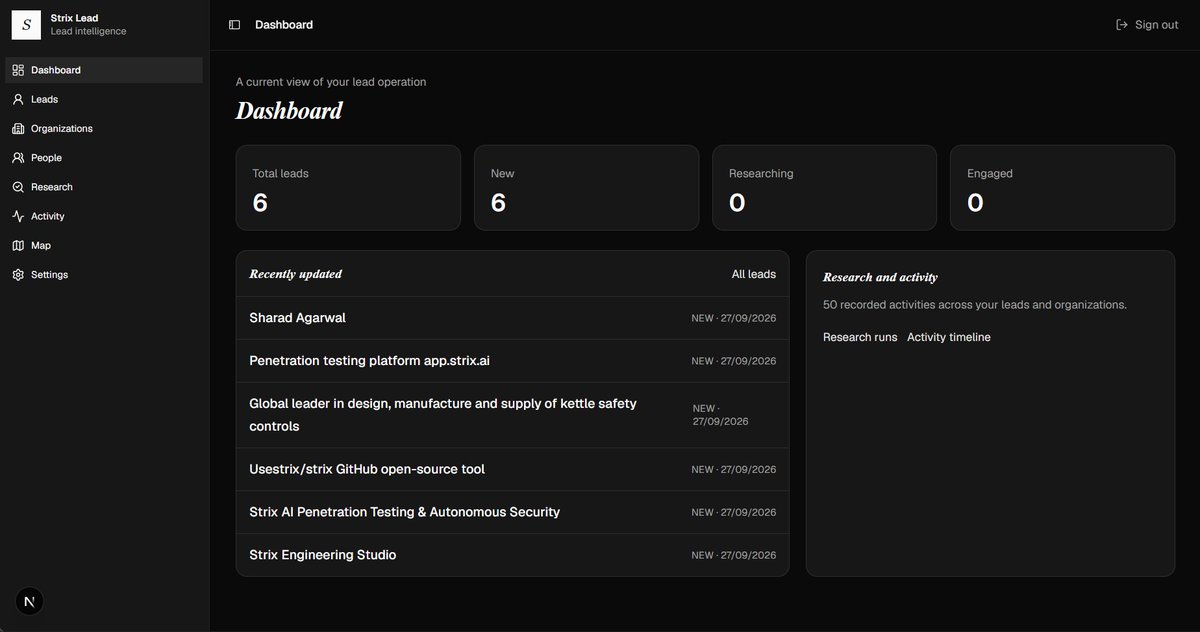The height and width of the screenshot is (632, 1200).
Task: Open the Usestrix/strix GitHub open-source tool lead
Action: pos(512,469)
